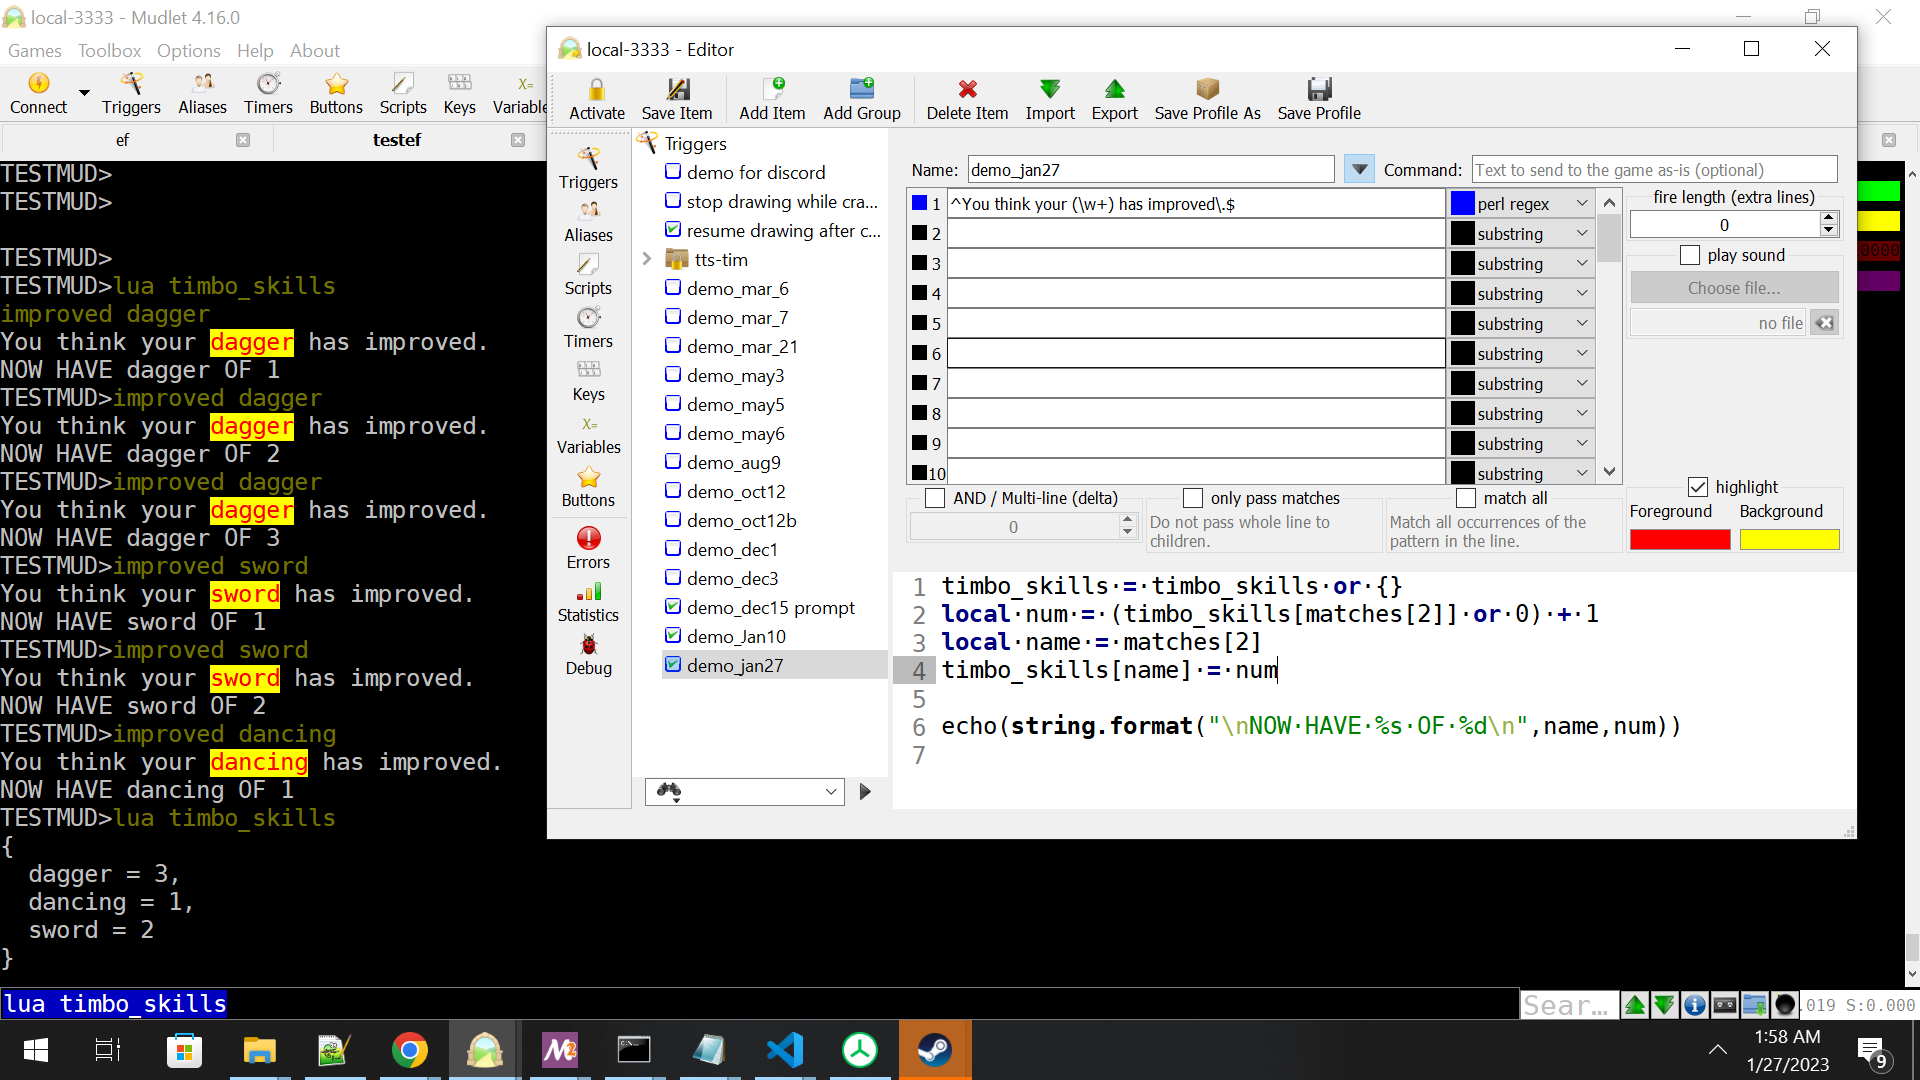Open perl regex pattern type dropdown
The height and width of the screenshot is (1080, 1920).
[1522, 204]
